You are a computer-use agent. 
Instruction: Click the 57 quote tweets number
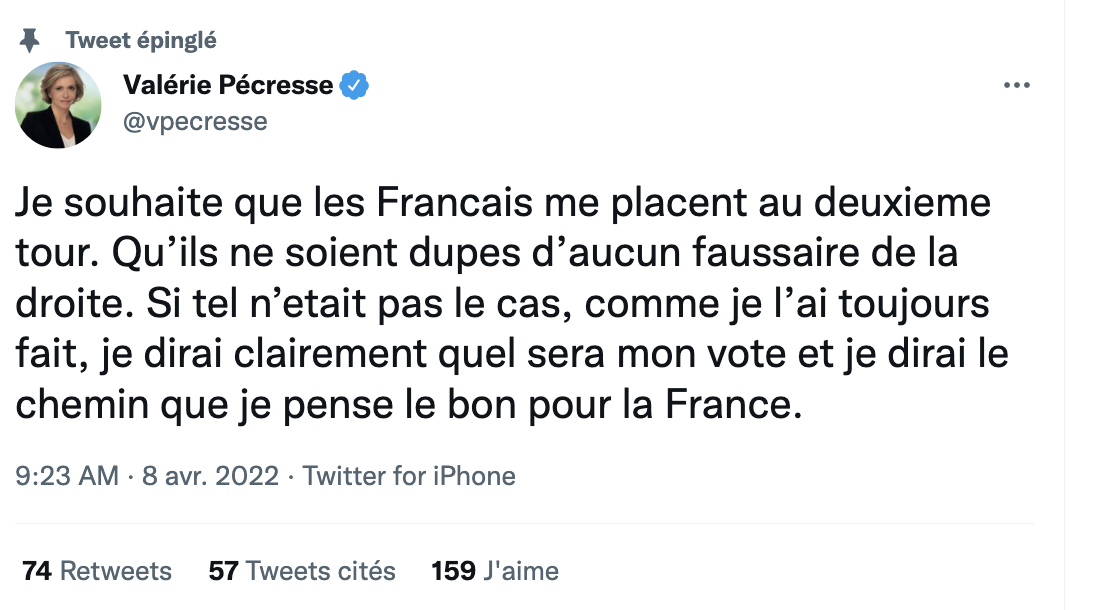click(x=222, y=571)
